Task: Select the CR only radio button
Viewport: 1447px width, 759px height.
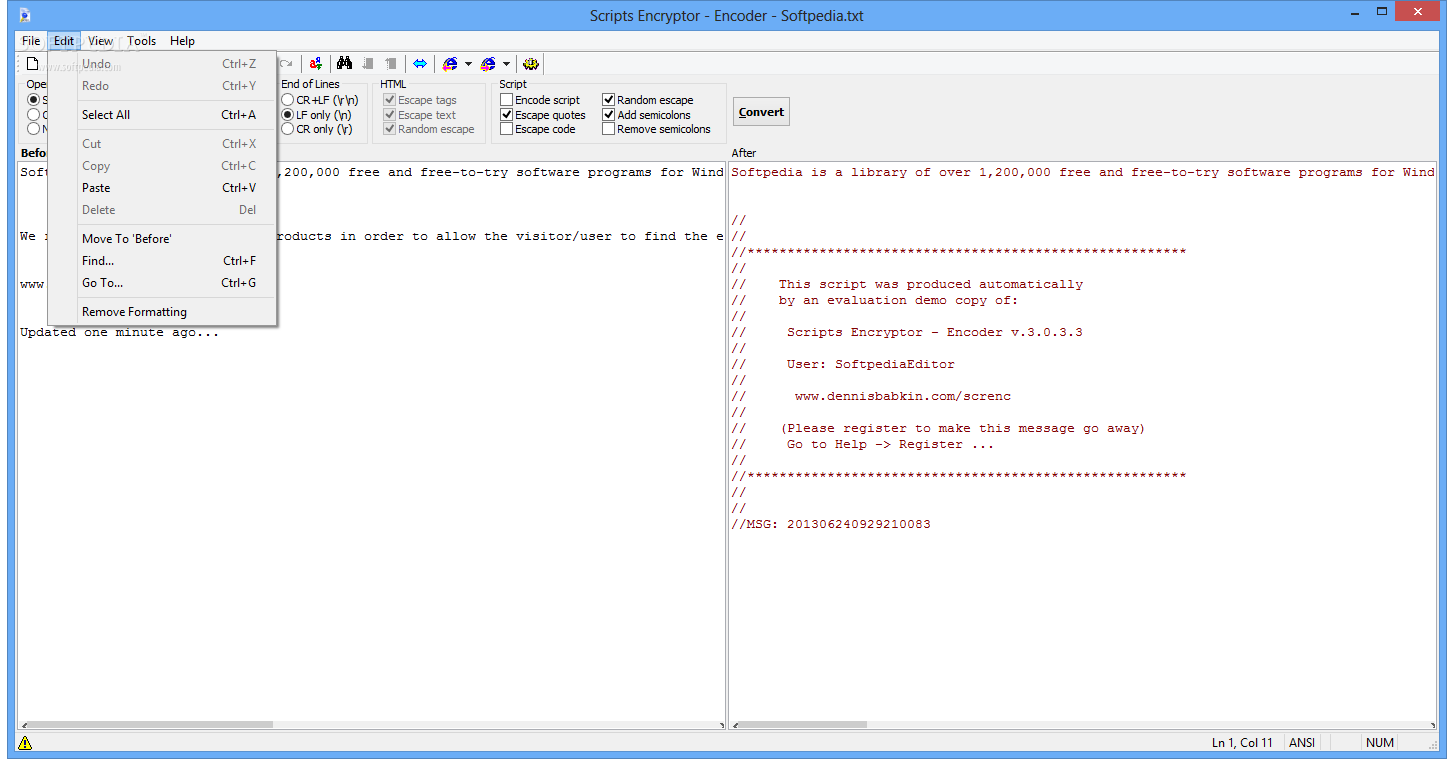Action: coord(288,129)
